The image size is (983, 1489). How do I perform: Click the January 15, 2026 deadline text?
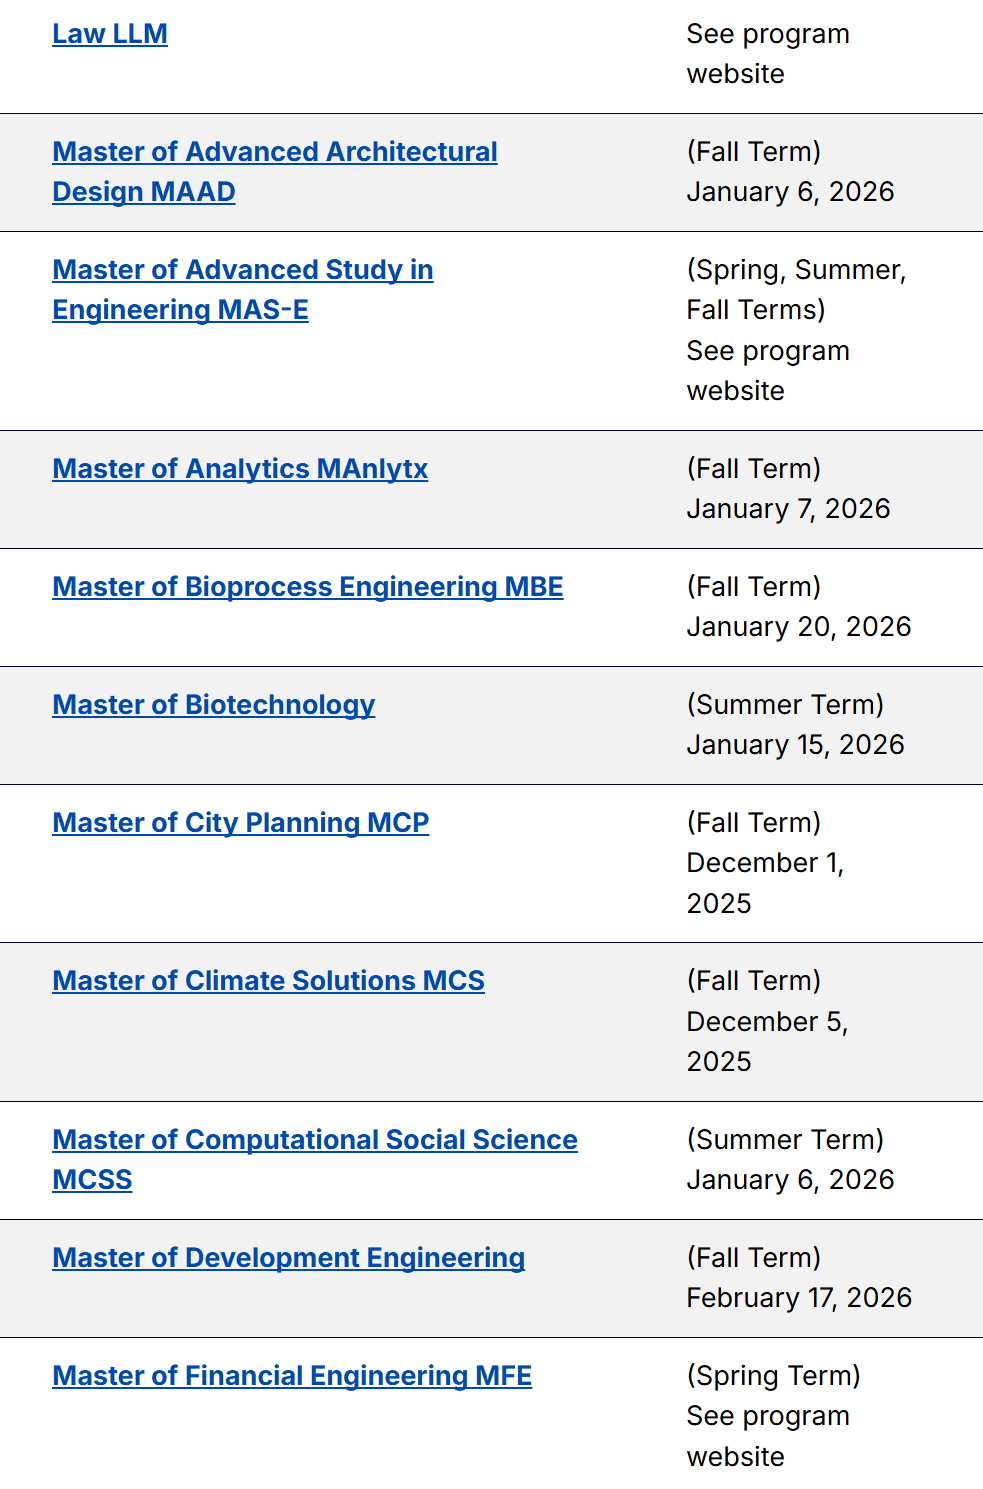795,745
